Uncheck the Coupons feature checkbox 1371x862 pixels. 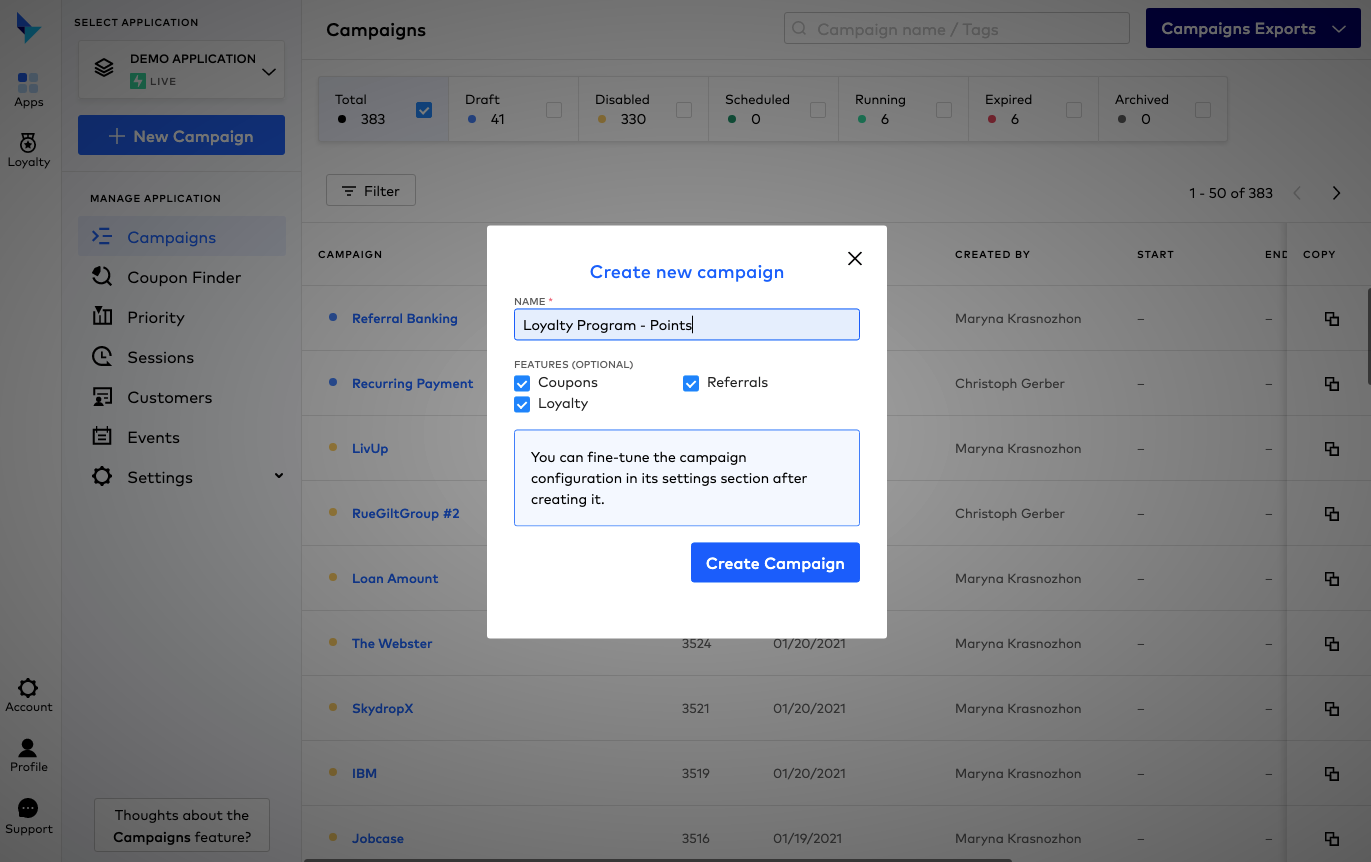coord(522,383)
